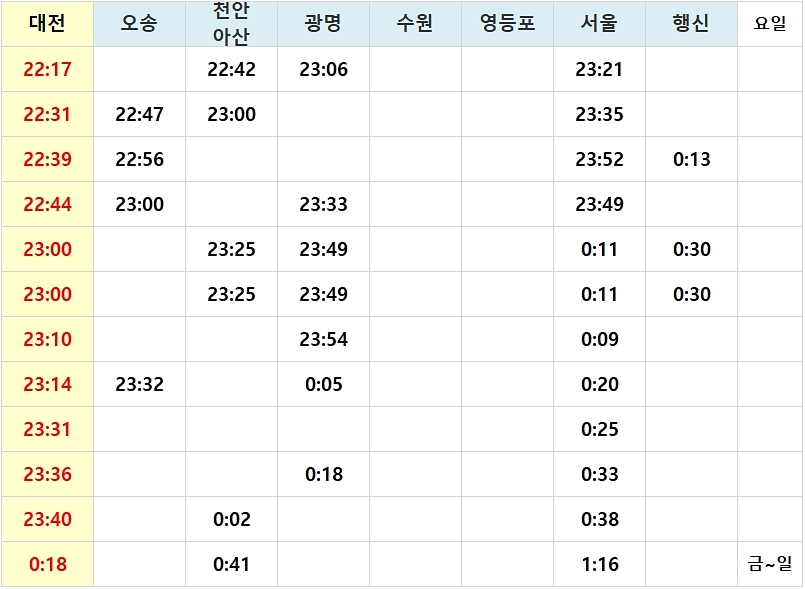Click the 23:35 서울 arrival cell

599,114
